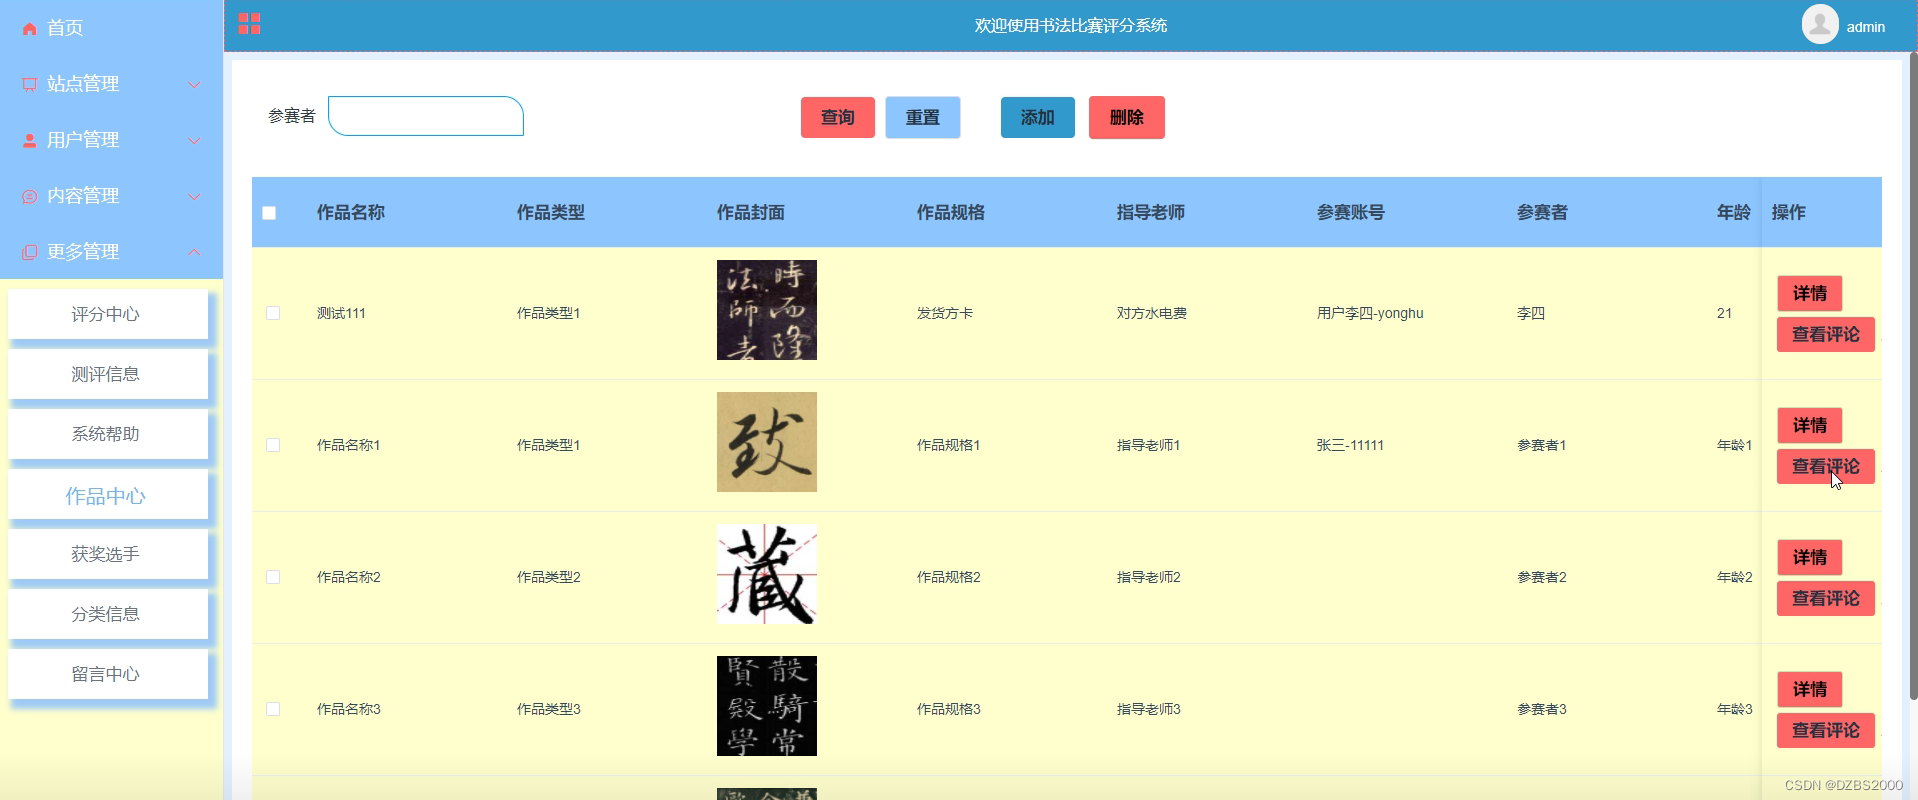Check the select-all checkbox in the table header

tap(269, 213)
